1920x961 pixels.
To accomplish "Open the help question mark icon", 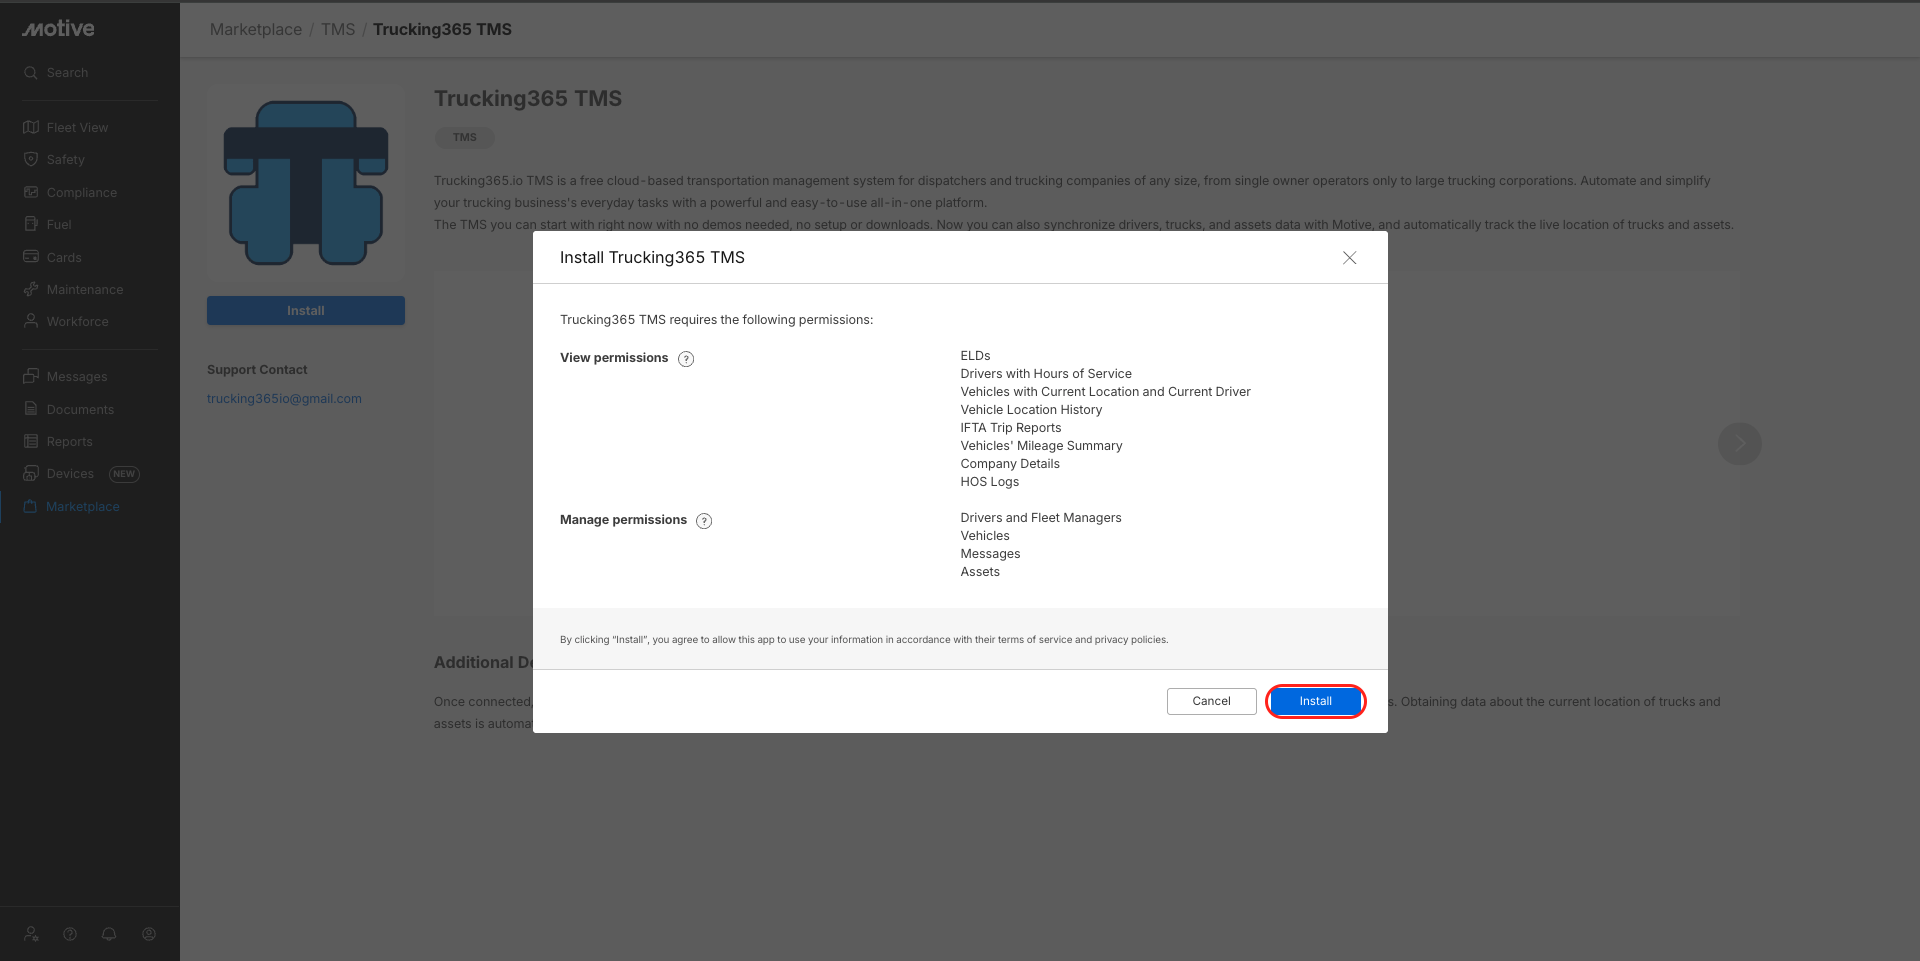I will (70, 934).
